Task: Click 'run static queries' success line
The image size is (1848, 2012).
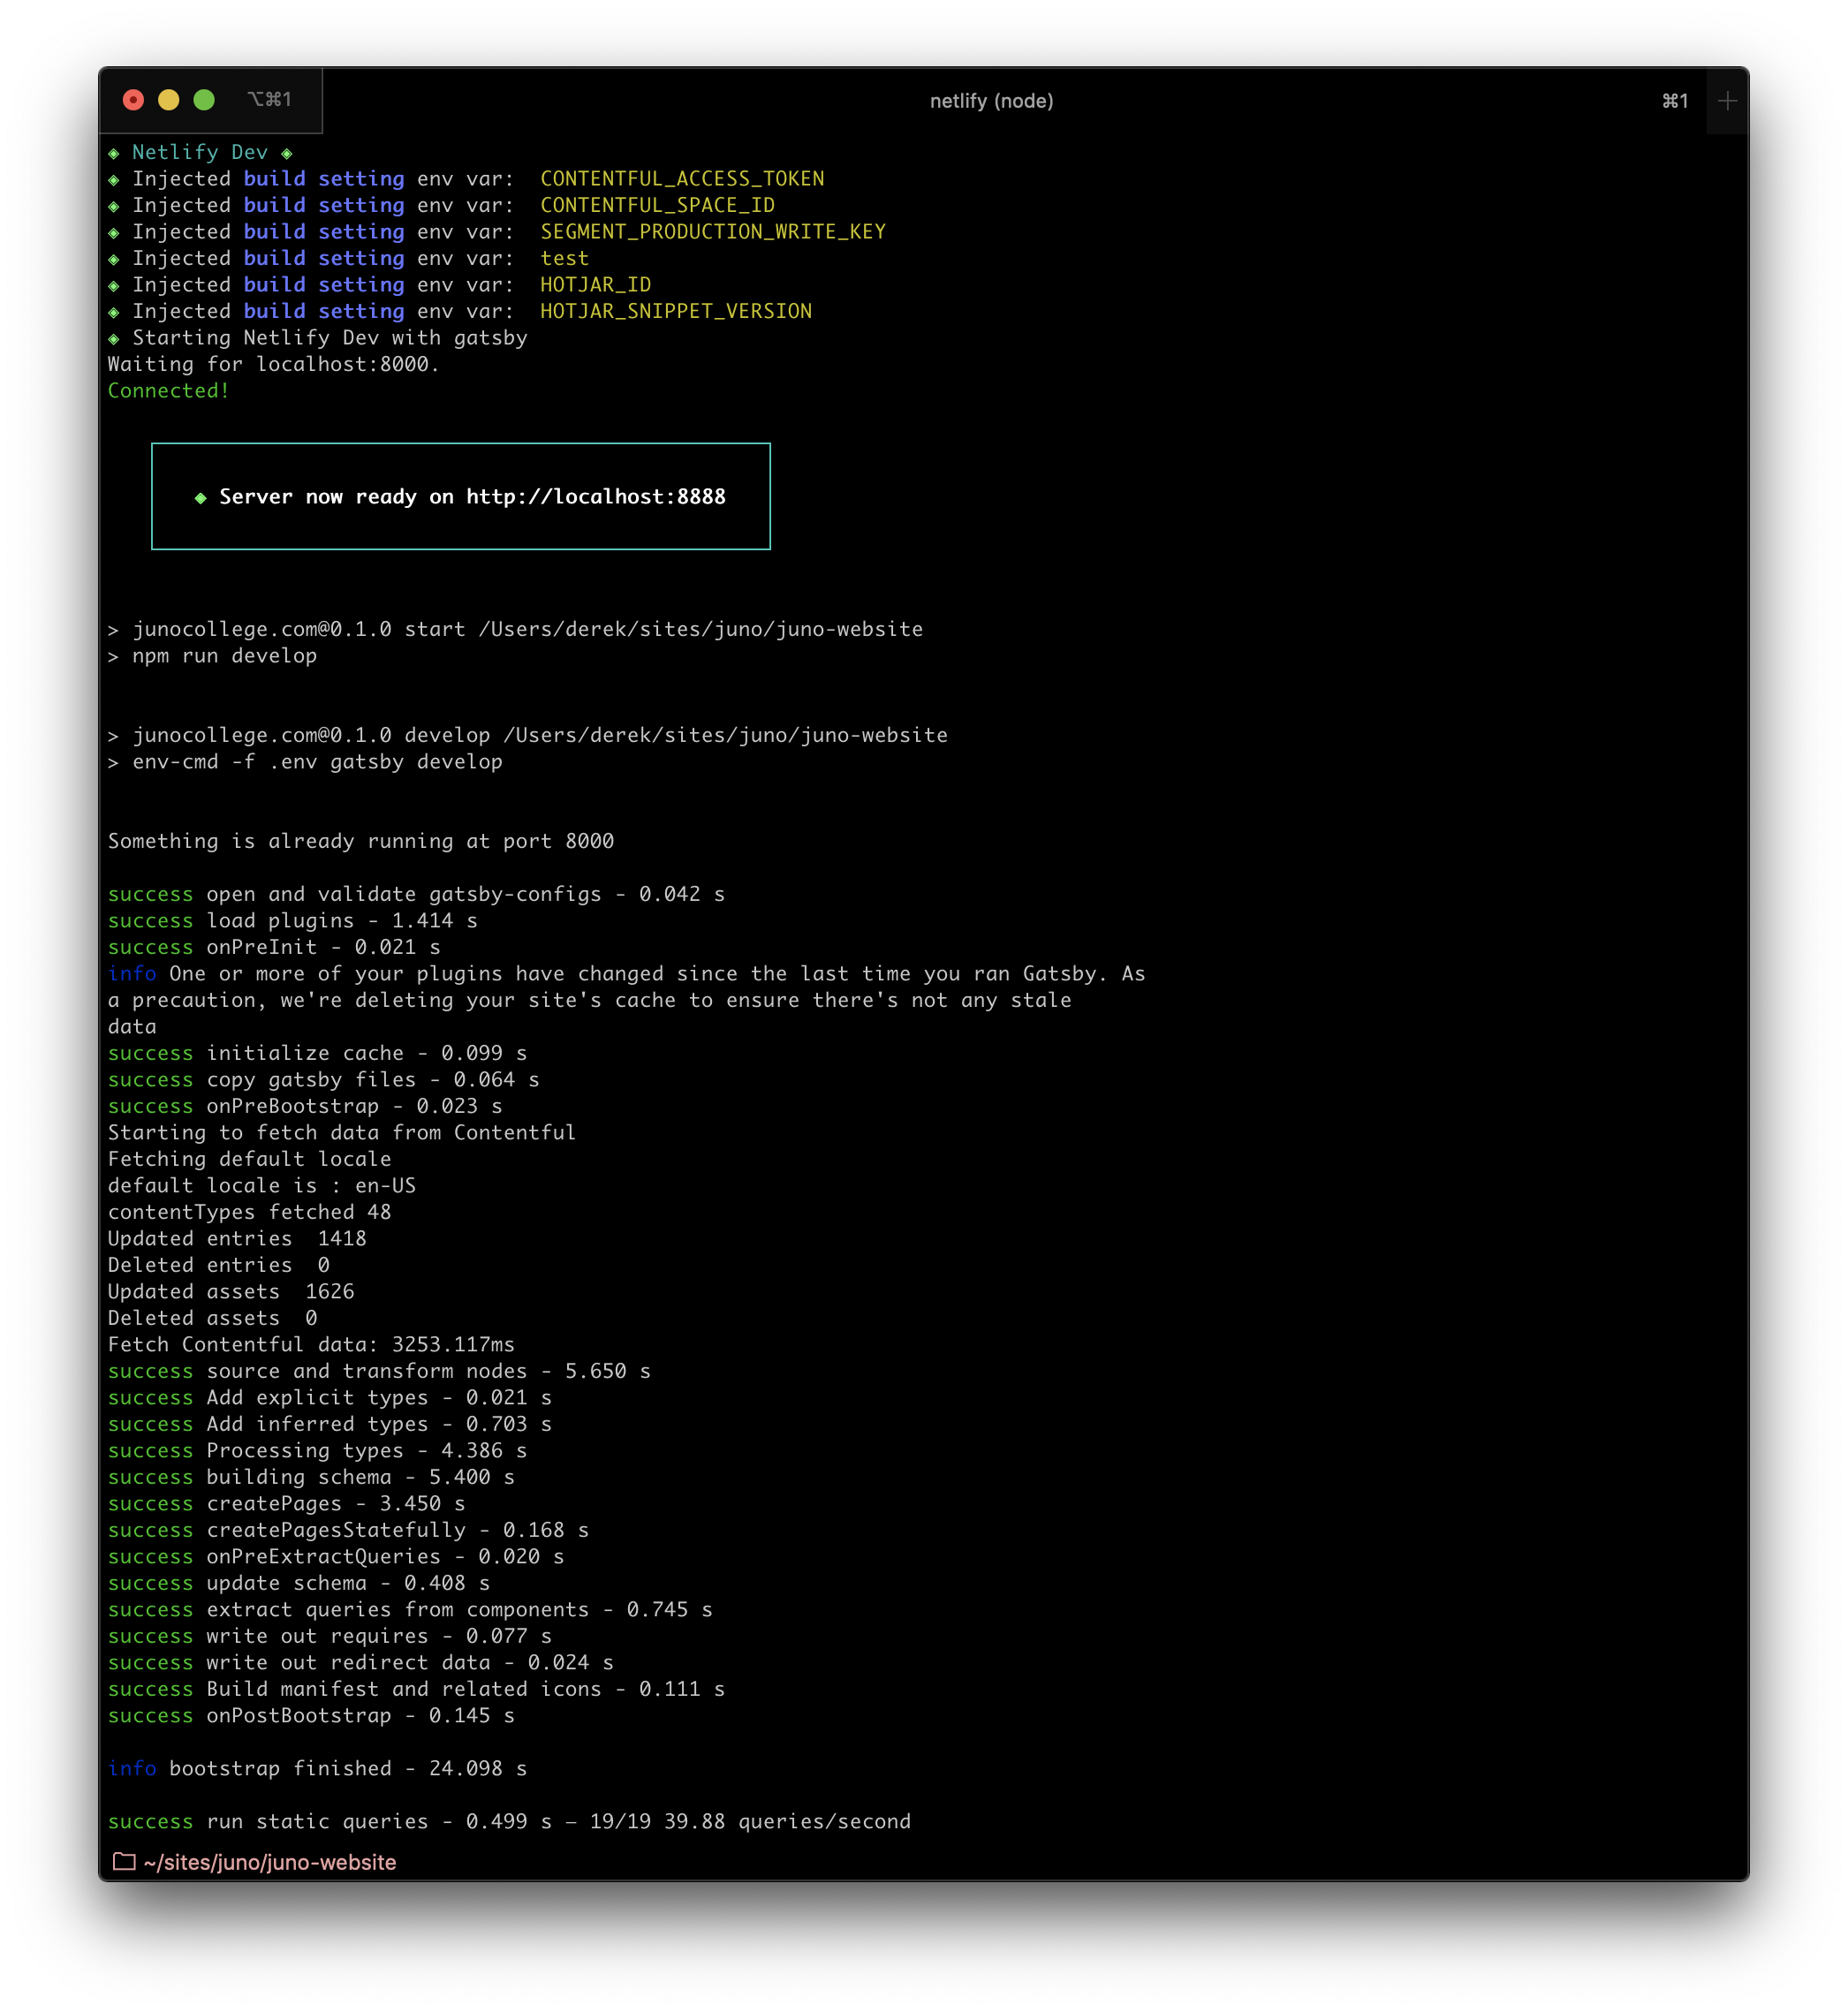Action: point(510,1821)
